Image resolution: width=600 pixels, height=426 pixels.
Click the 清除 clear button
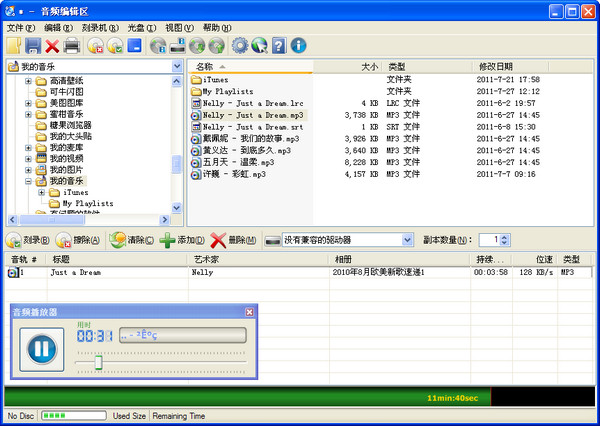click(131, 240)
